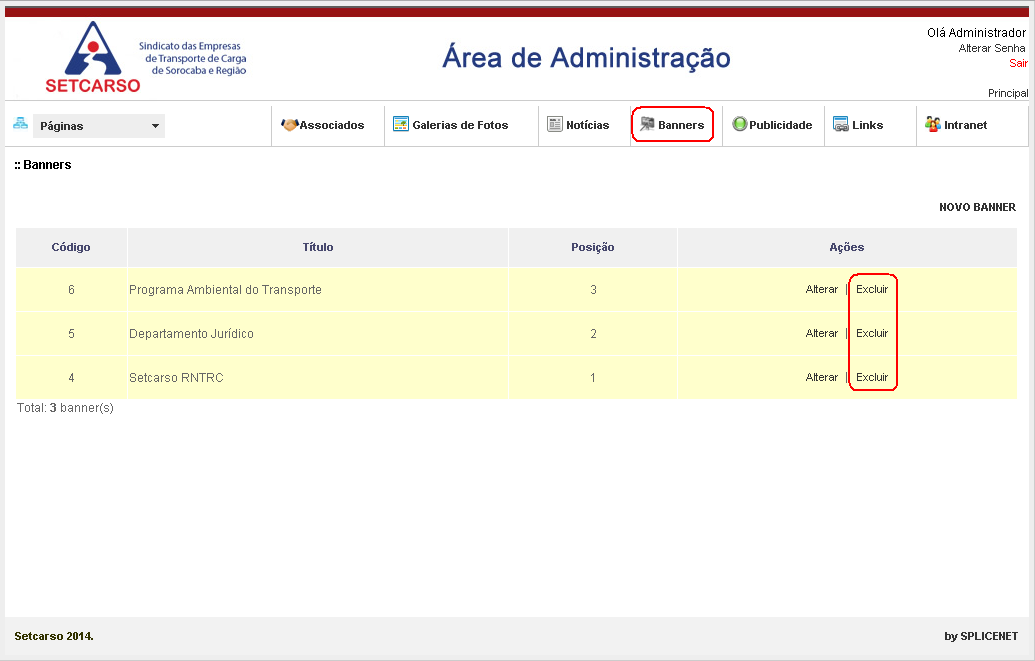Click Excluir for Departamento Jurídico
Image resolution: width=1035 pixels, height=661 pixels.
click(872, 333)
